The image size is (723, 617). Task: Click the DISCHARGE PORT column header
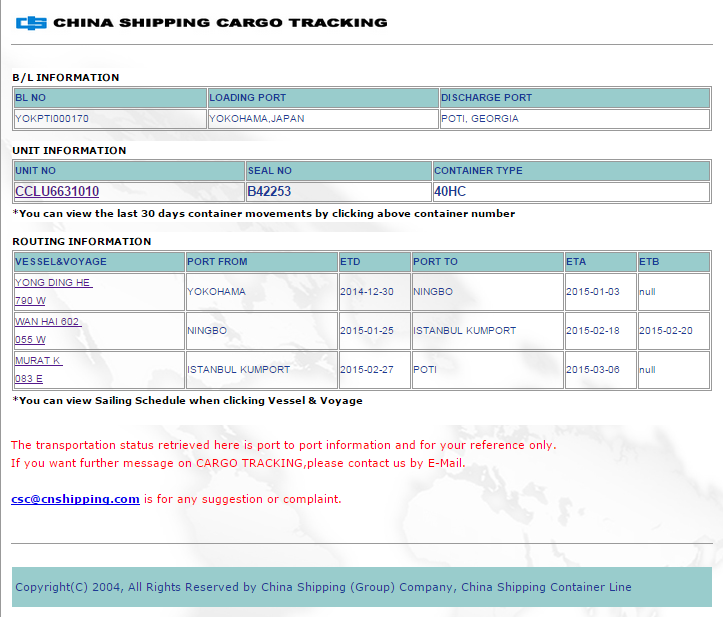[x=575, y=98]
